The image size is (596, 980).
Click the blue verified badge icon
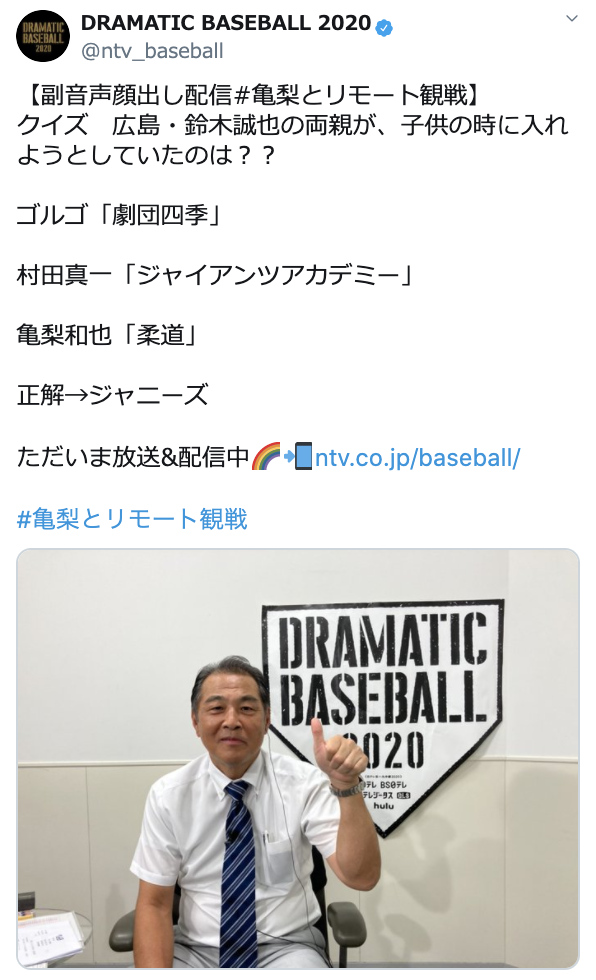(384, 27)
